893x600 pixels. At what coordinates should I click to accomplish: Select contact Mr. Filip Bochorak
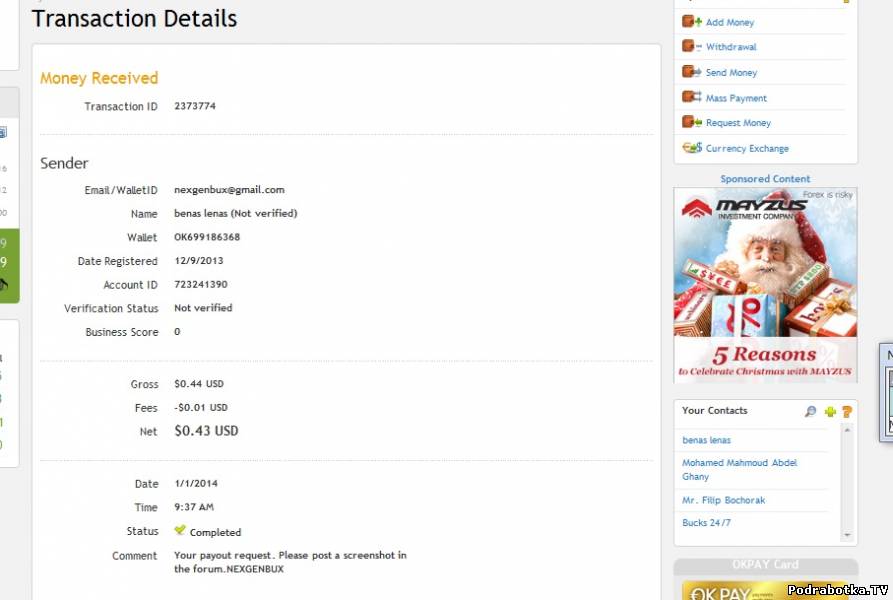tap(724, 500)
